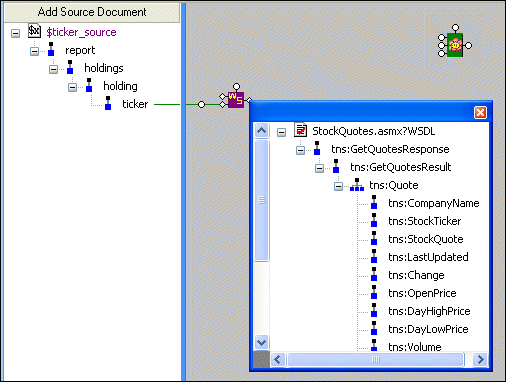Click the vertical scrollbar down arrow

(x=261, y=342)
